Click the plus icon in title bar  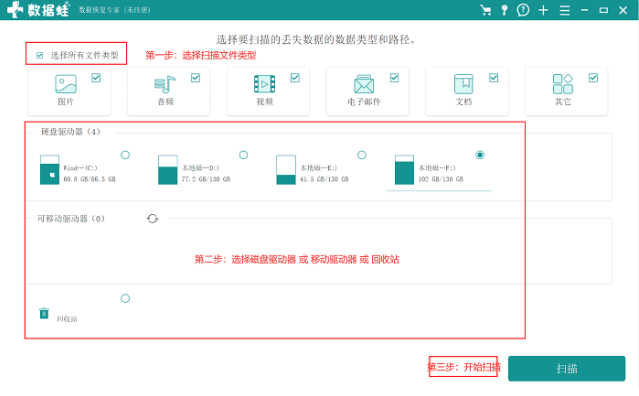[543, 10]
